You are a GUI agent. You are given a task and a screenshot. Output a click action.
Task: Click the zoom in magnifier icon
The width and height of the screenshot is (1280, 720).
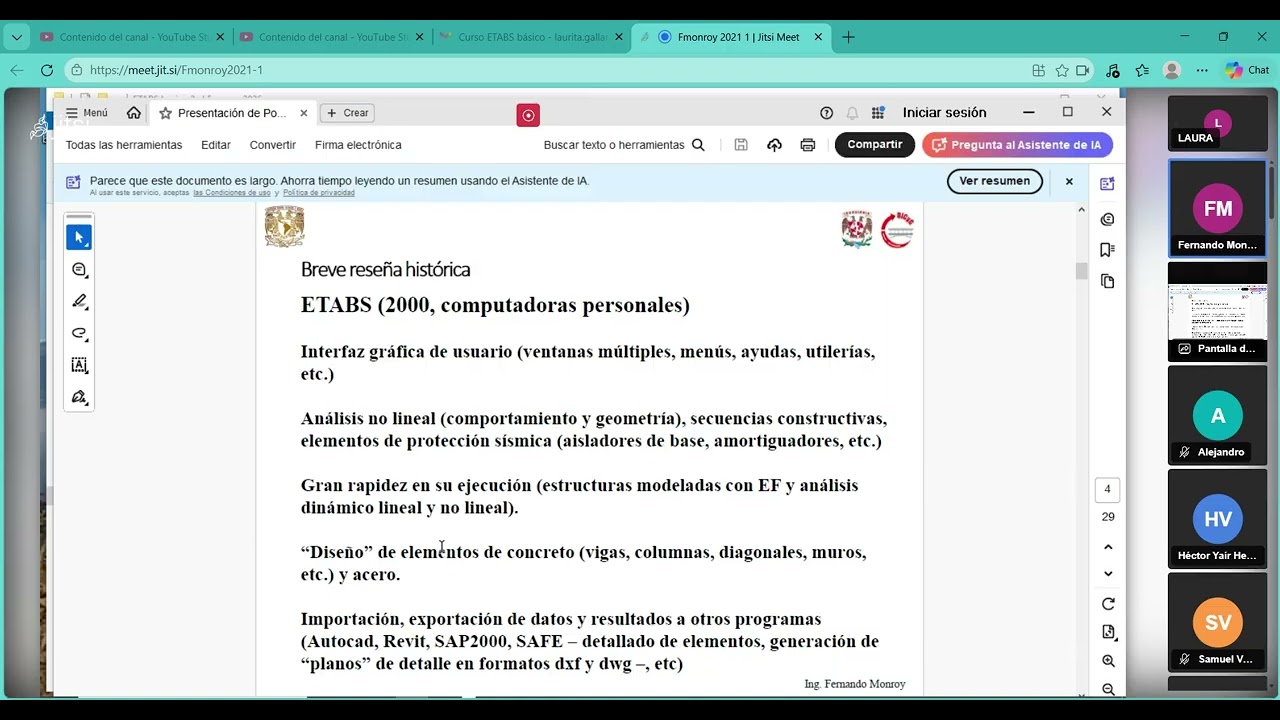point(1108,661)
